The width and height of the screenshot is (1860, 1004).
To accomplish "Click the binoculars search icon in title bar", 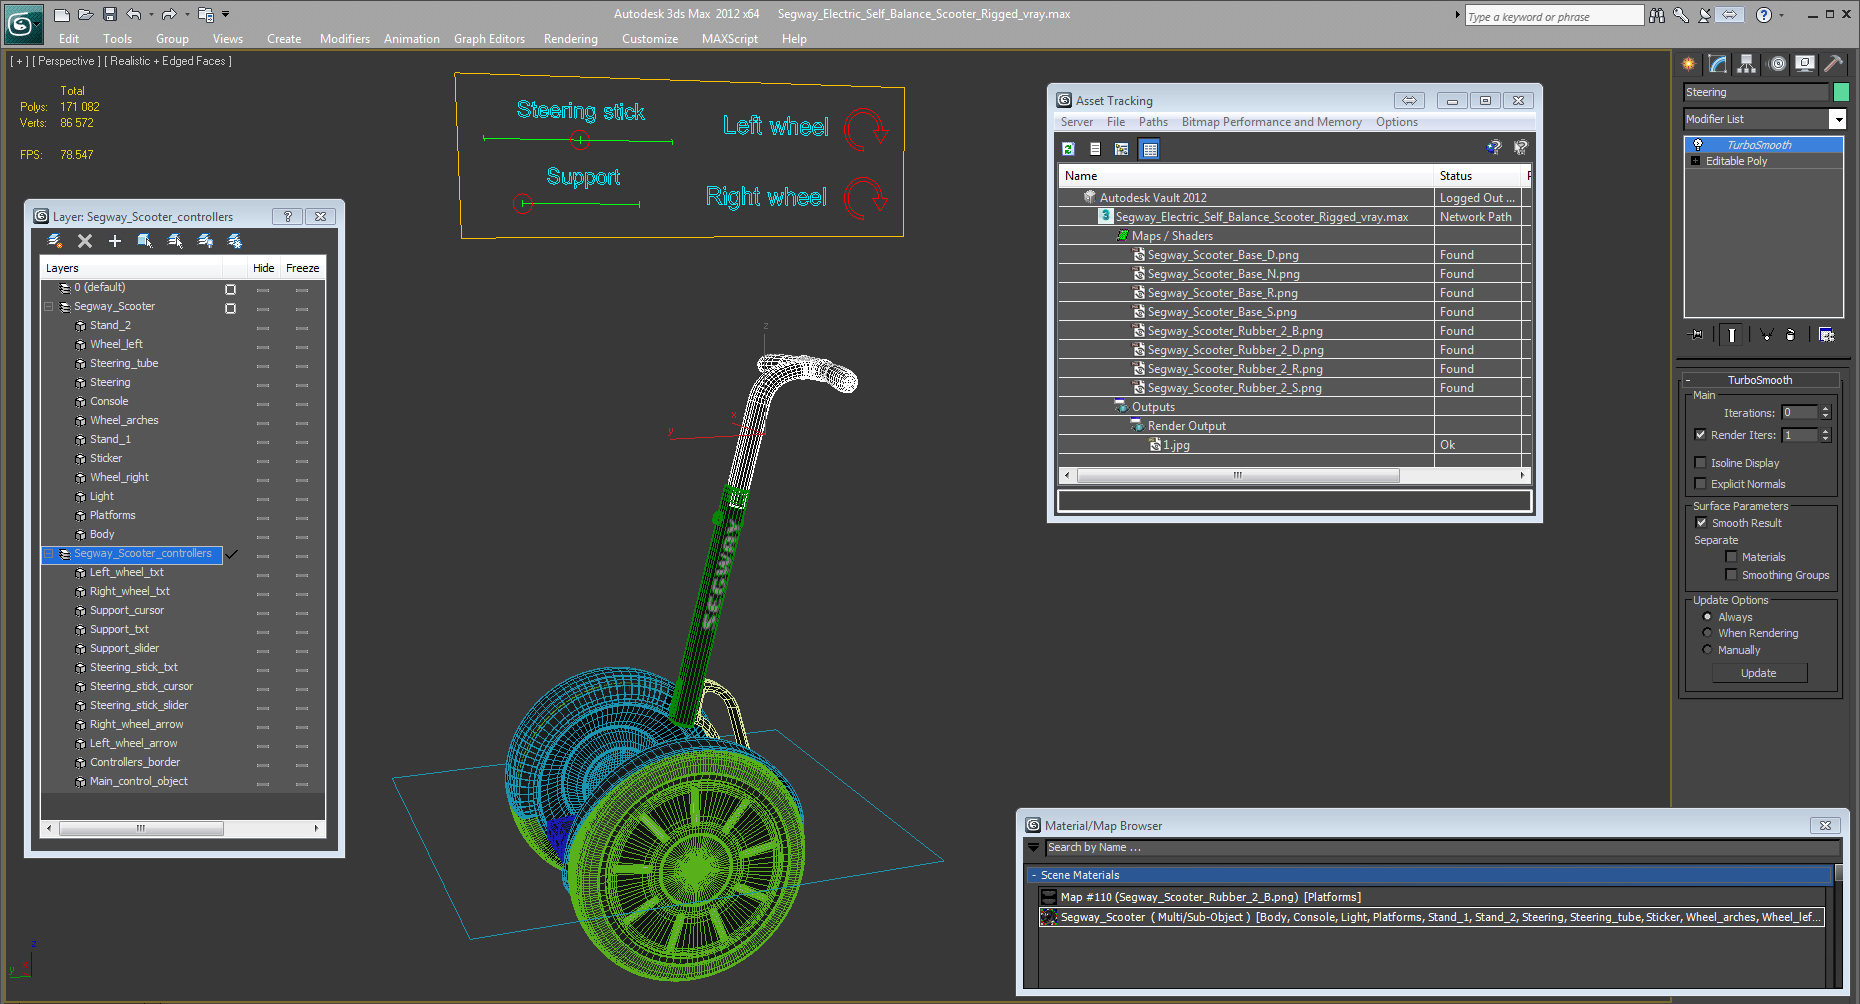I will point(1657,15).
